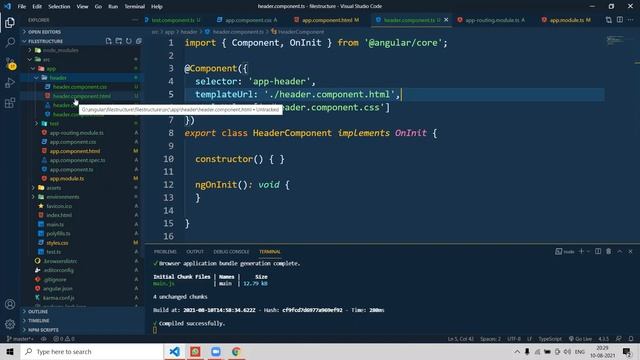This screenshot has width=640, height=360.
Task: Open the Accounts menu icon
Action: pyautogui.click(x=10, y=304)
